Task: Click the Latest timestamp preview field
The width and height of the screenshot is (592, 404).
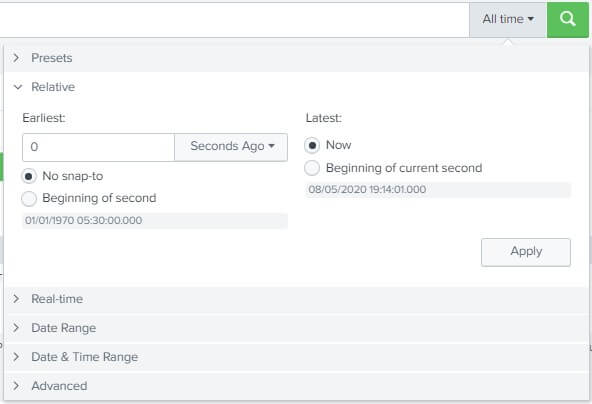Action: pyautogui.click(x=438, y=190)
